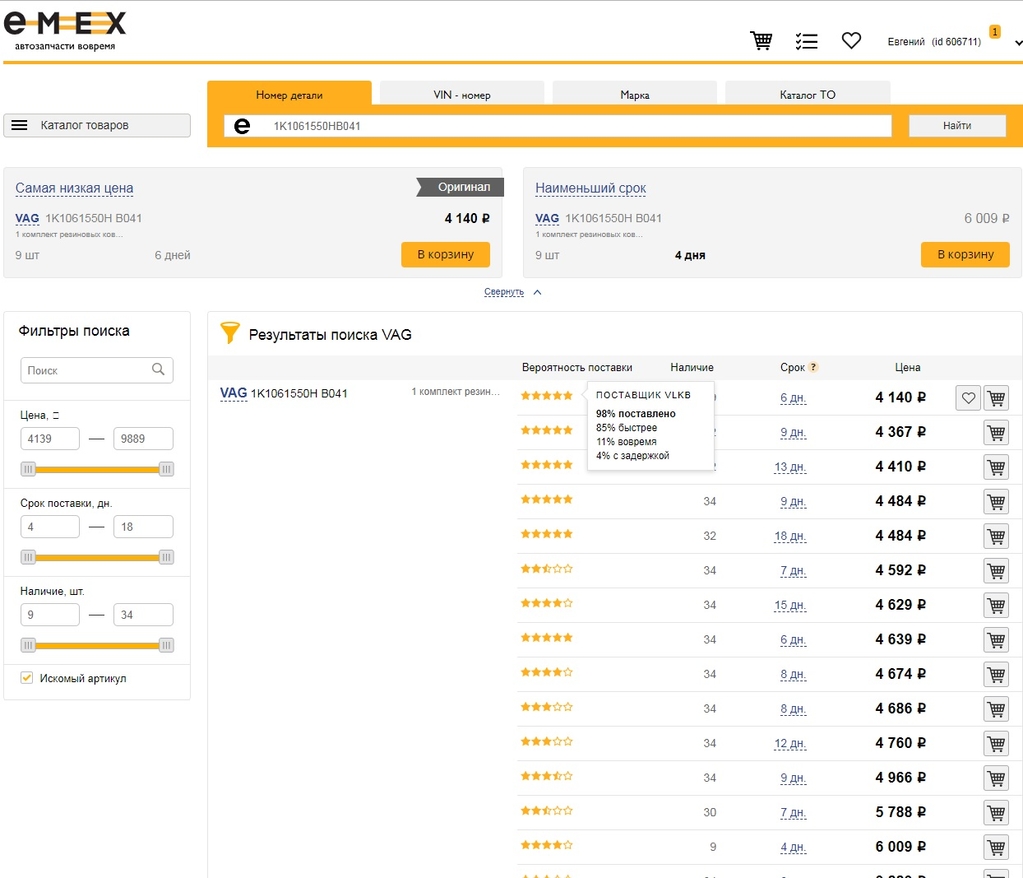Click the Наличие column header

click(x=692, y=367)
